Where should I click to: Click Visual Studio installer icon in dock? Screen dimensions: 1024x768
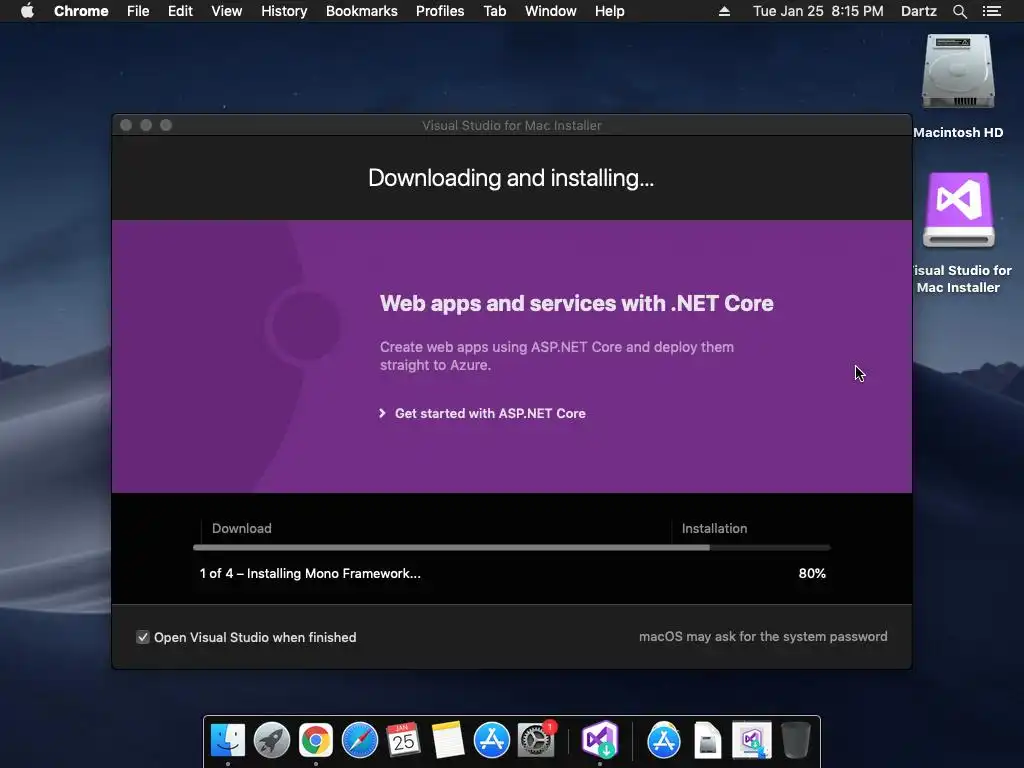(600, 740)
